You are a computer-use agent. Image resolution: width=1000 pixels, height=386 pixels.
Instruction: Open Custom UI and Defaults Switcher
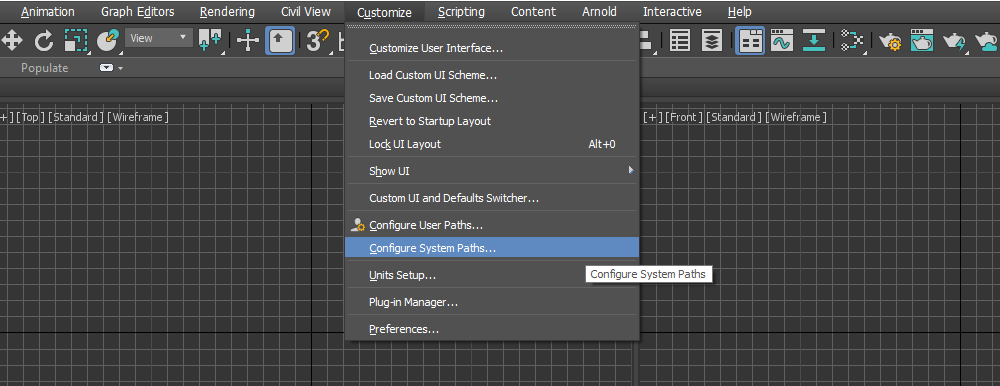click(x=492, y=198)
